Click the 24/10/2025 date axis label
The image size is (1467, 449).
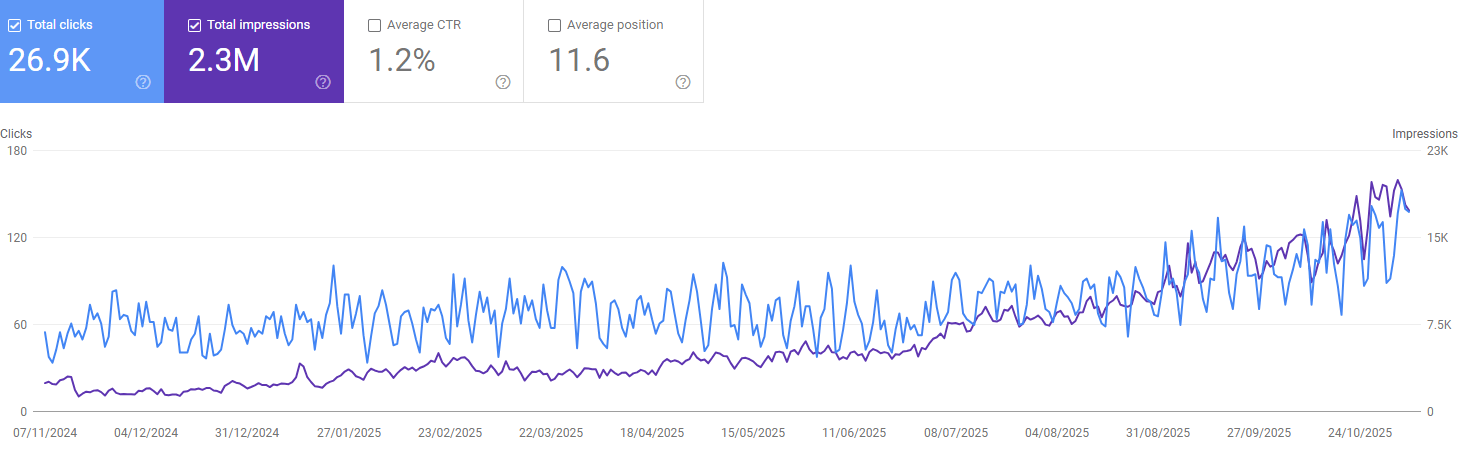pos(1361,433)
